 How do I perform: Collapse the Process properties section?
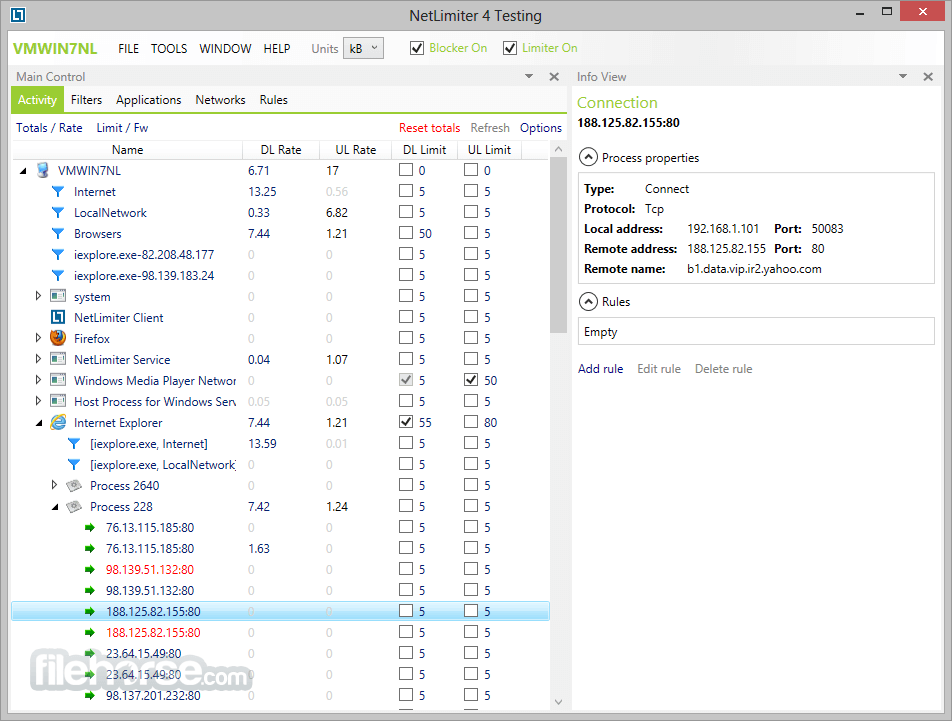click(588, 158)
